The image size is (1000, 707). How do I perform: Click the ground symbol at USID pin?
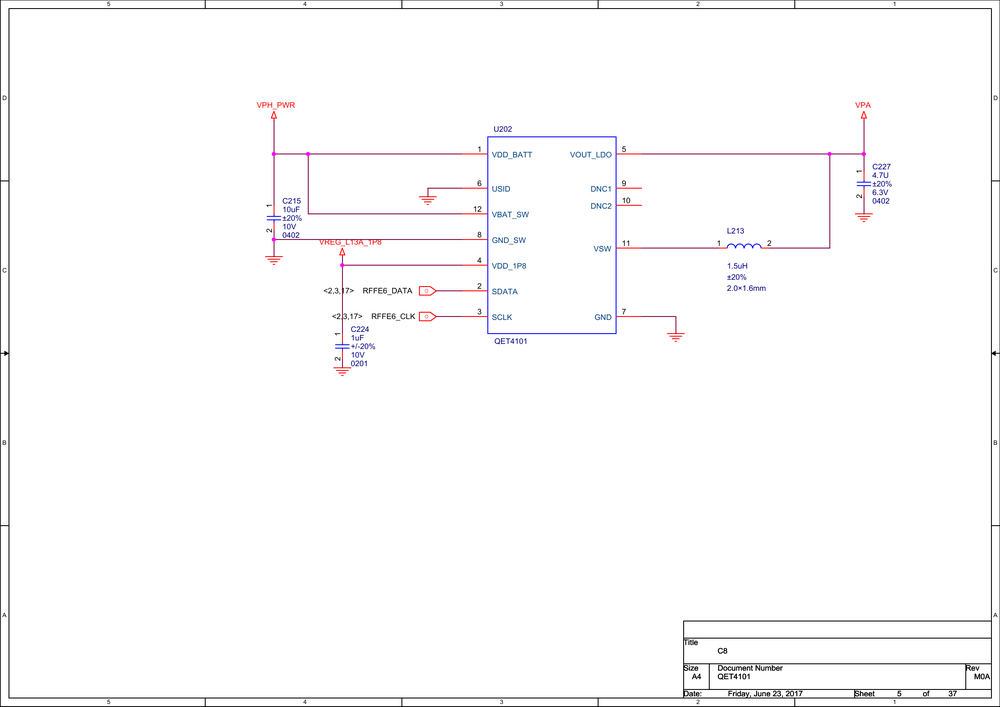pyautogui.click(x=427, y=200)
